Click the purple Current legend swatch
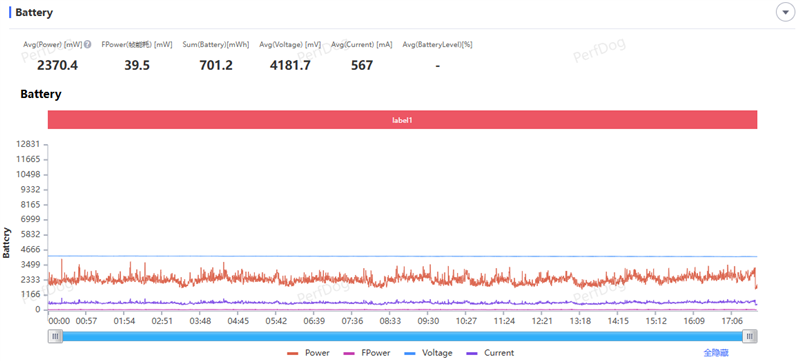The height and width of the screenshot is (361, 800). pos(472,353)
